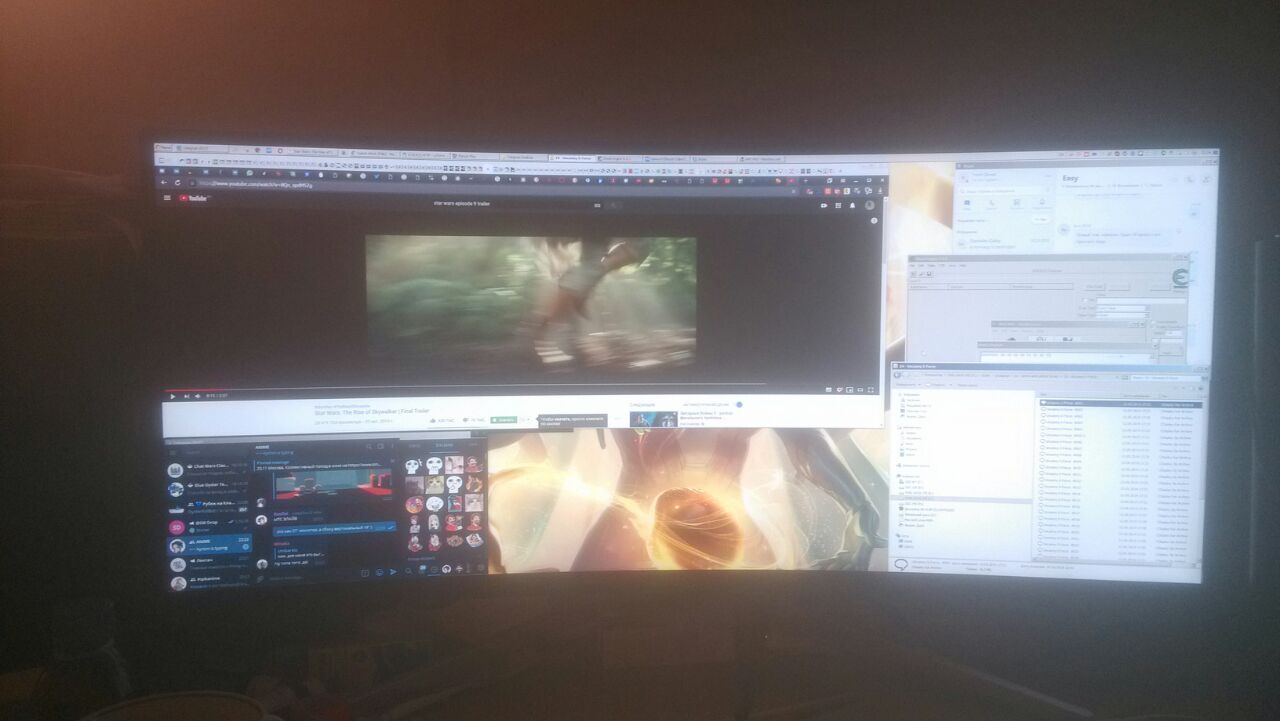Open the YouTube account avatar menu
The height and width of the screenshot is (721, 1280).
(x=869, y=205)
